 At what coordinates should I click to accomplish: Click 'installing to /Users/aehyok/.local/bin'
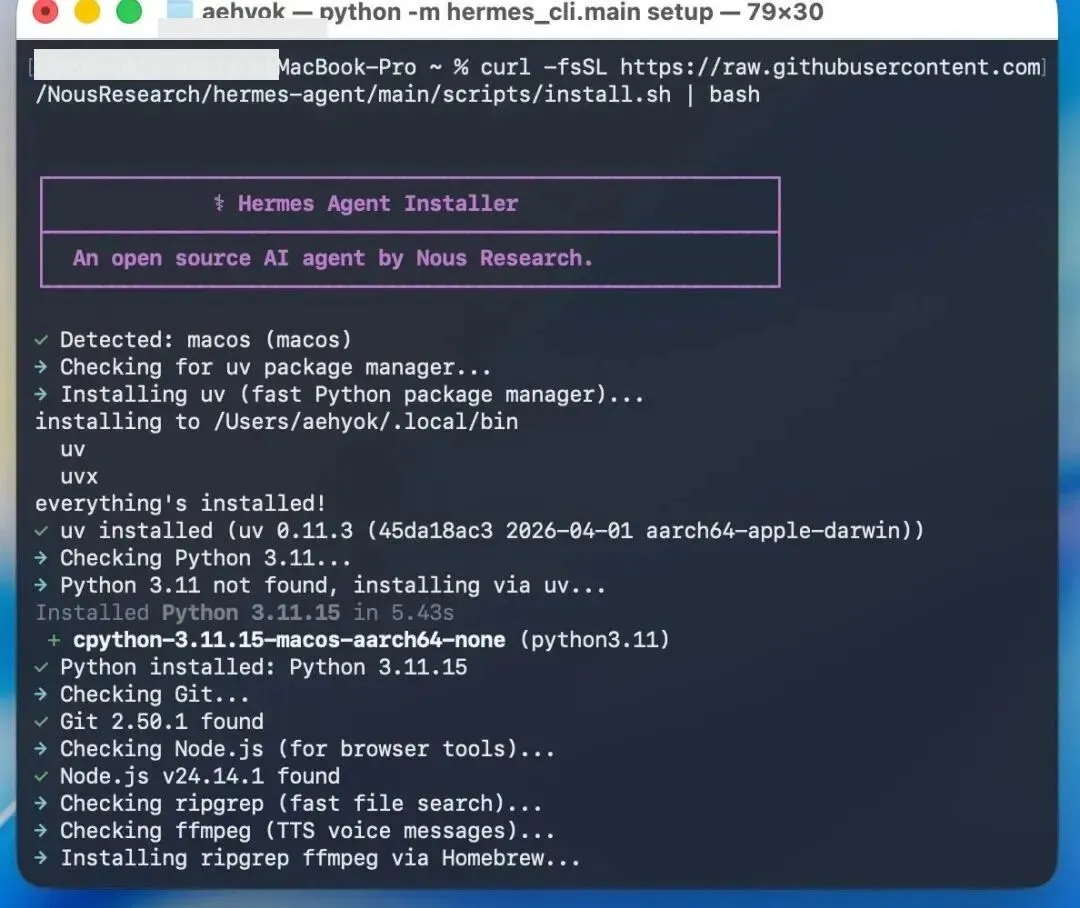click(276, 422)
